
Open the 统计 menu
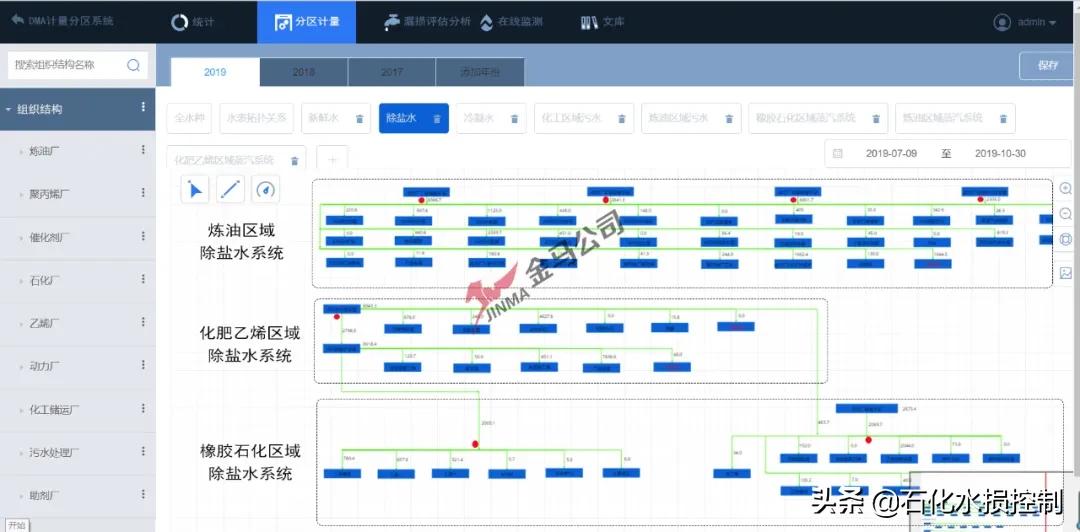click(193, 22)
